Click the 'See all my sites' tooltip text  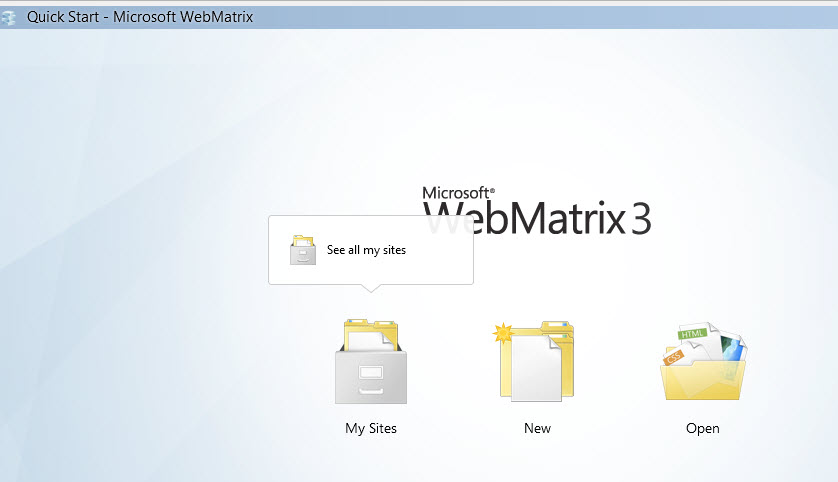366,250
